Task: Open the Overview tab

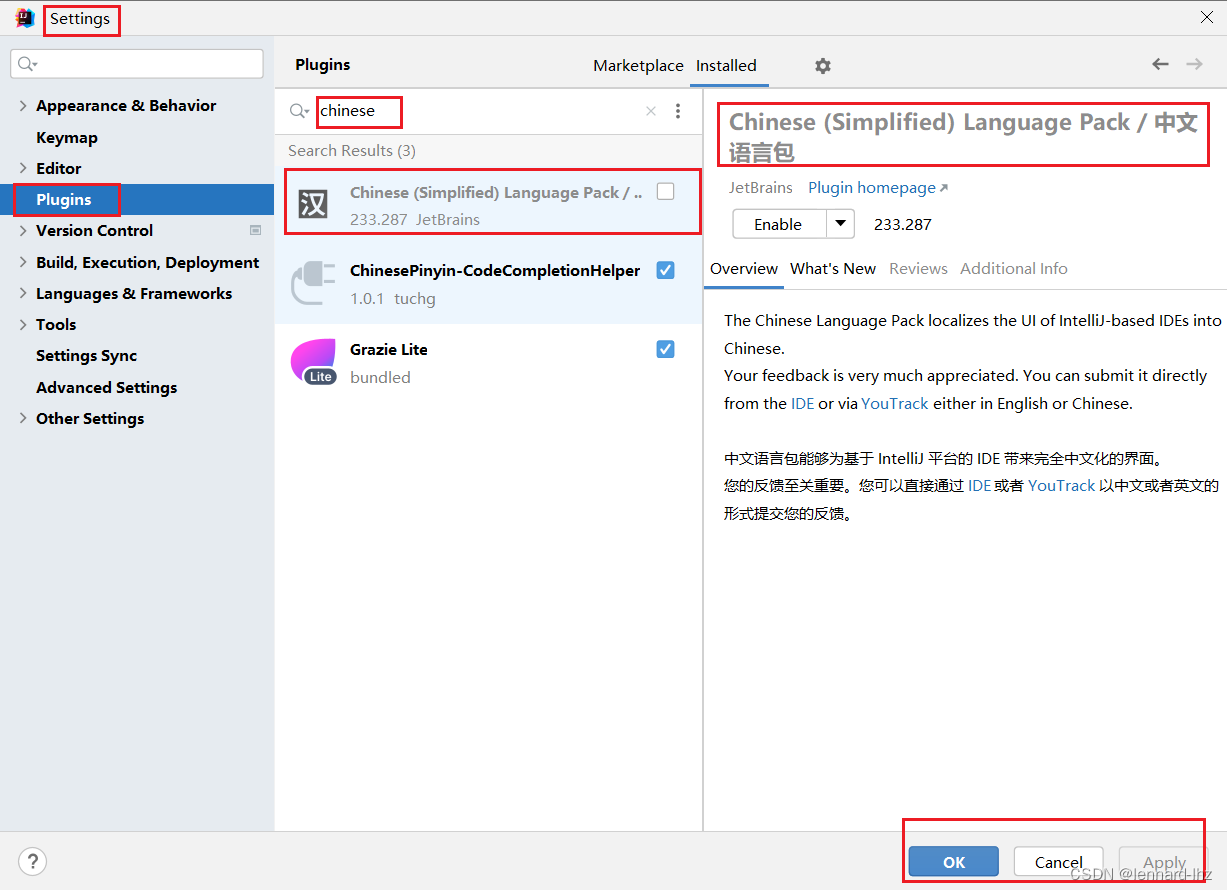Action: click(744, 268)
